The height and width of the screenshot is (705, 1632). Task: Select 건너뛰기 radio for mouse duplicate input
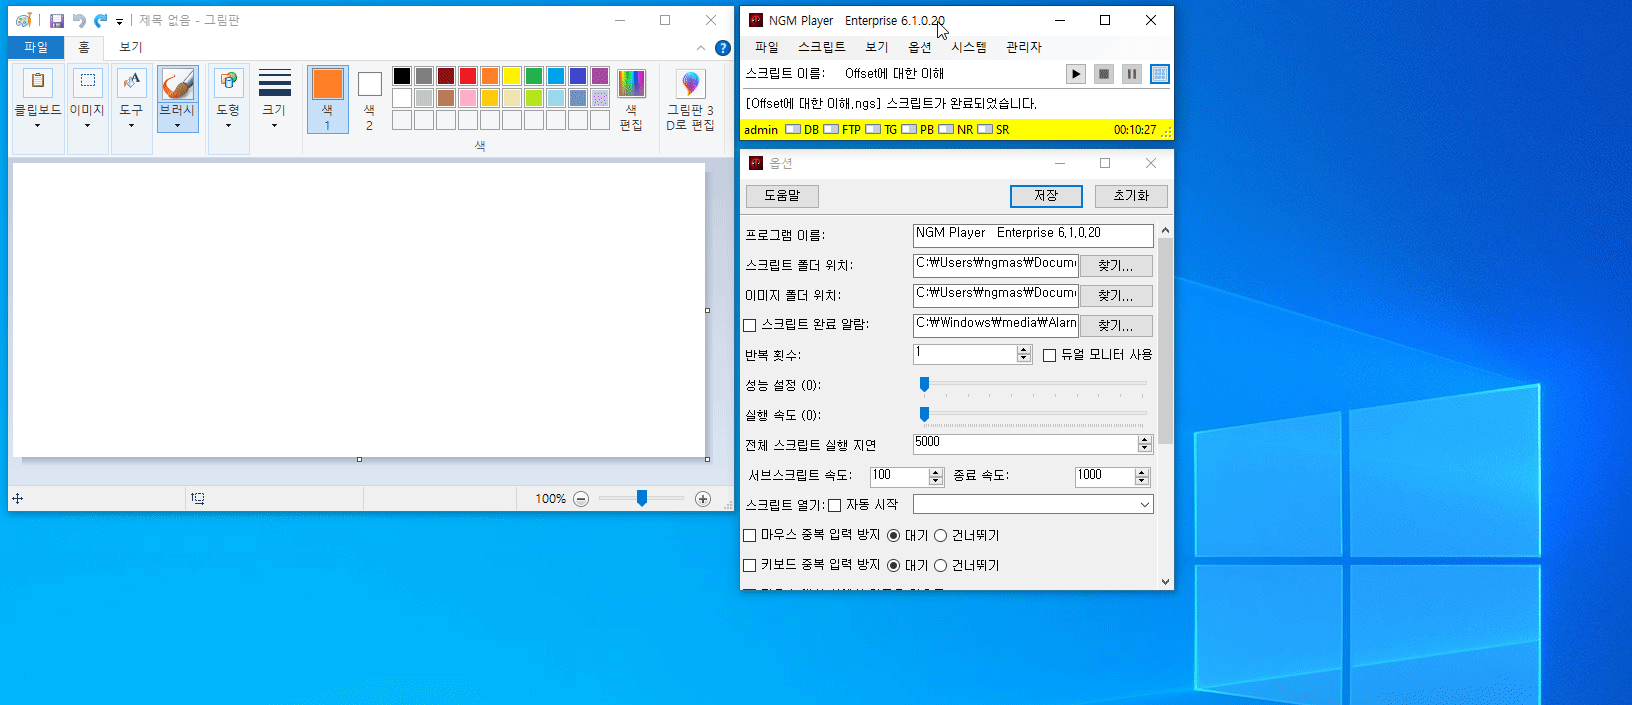940,535
